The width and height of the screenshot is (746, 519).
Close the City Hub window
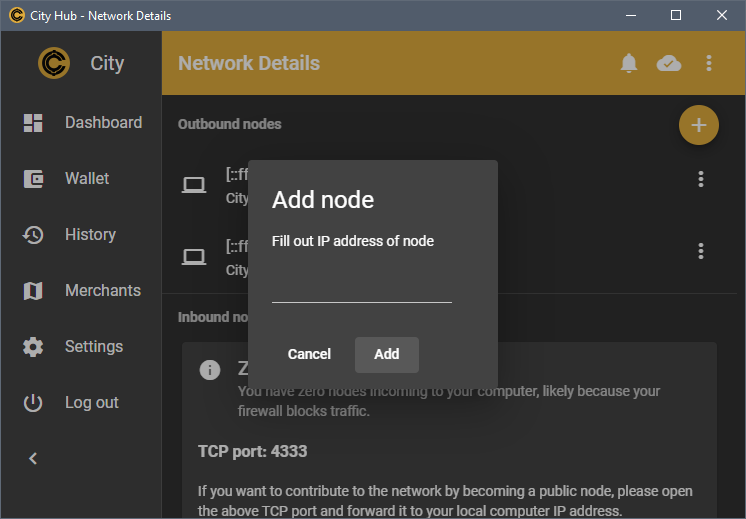tap(722, 15)
